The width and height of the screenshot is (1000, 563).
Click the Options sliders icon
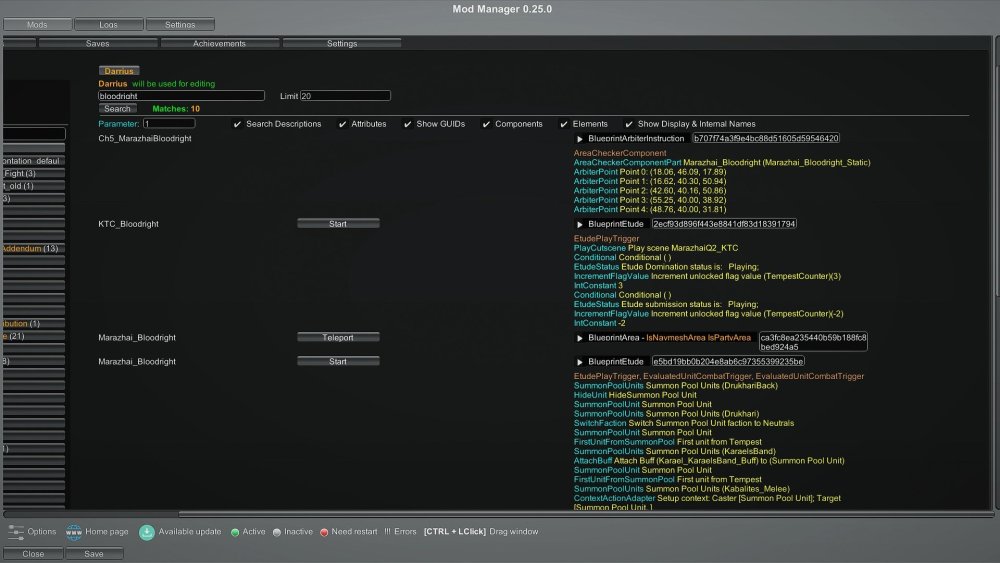tap(15, 531)
